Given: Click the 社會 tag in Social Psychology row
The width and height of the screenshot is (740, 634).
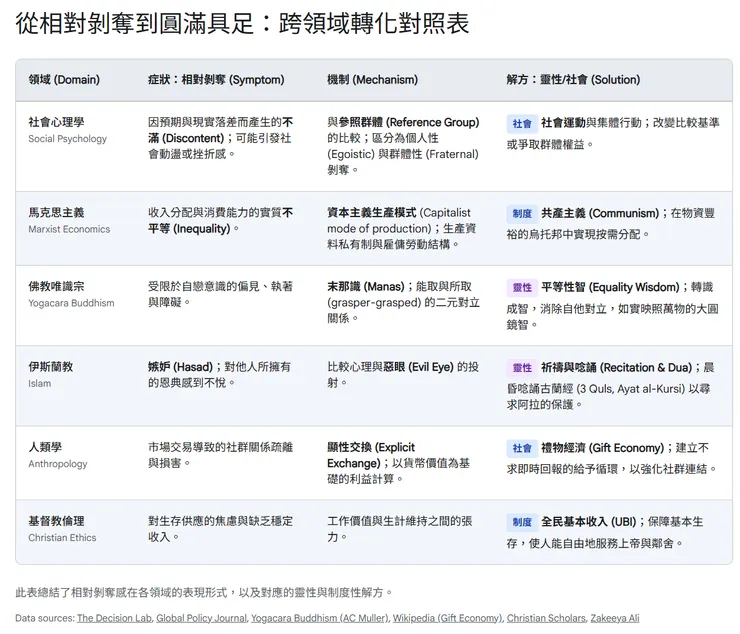Looking at the screenshot, I should [522, 123].
